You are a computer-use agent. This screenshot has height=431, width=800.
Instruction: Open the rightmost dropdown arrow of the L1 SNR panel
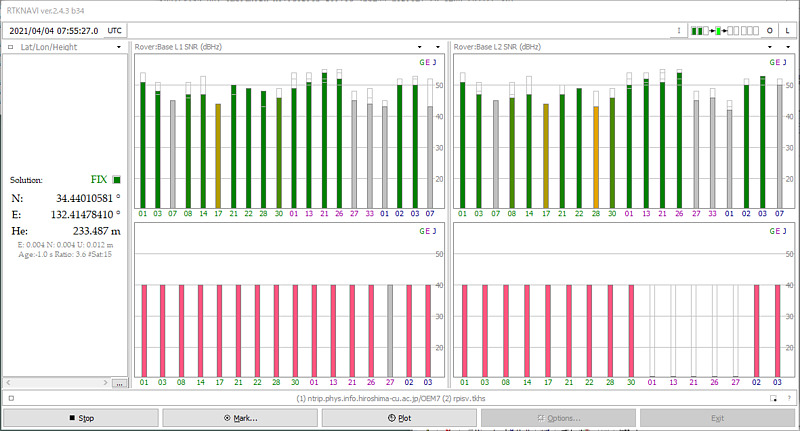coord(437,47)
